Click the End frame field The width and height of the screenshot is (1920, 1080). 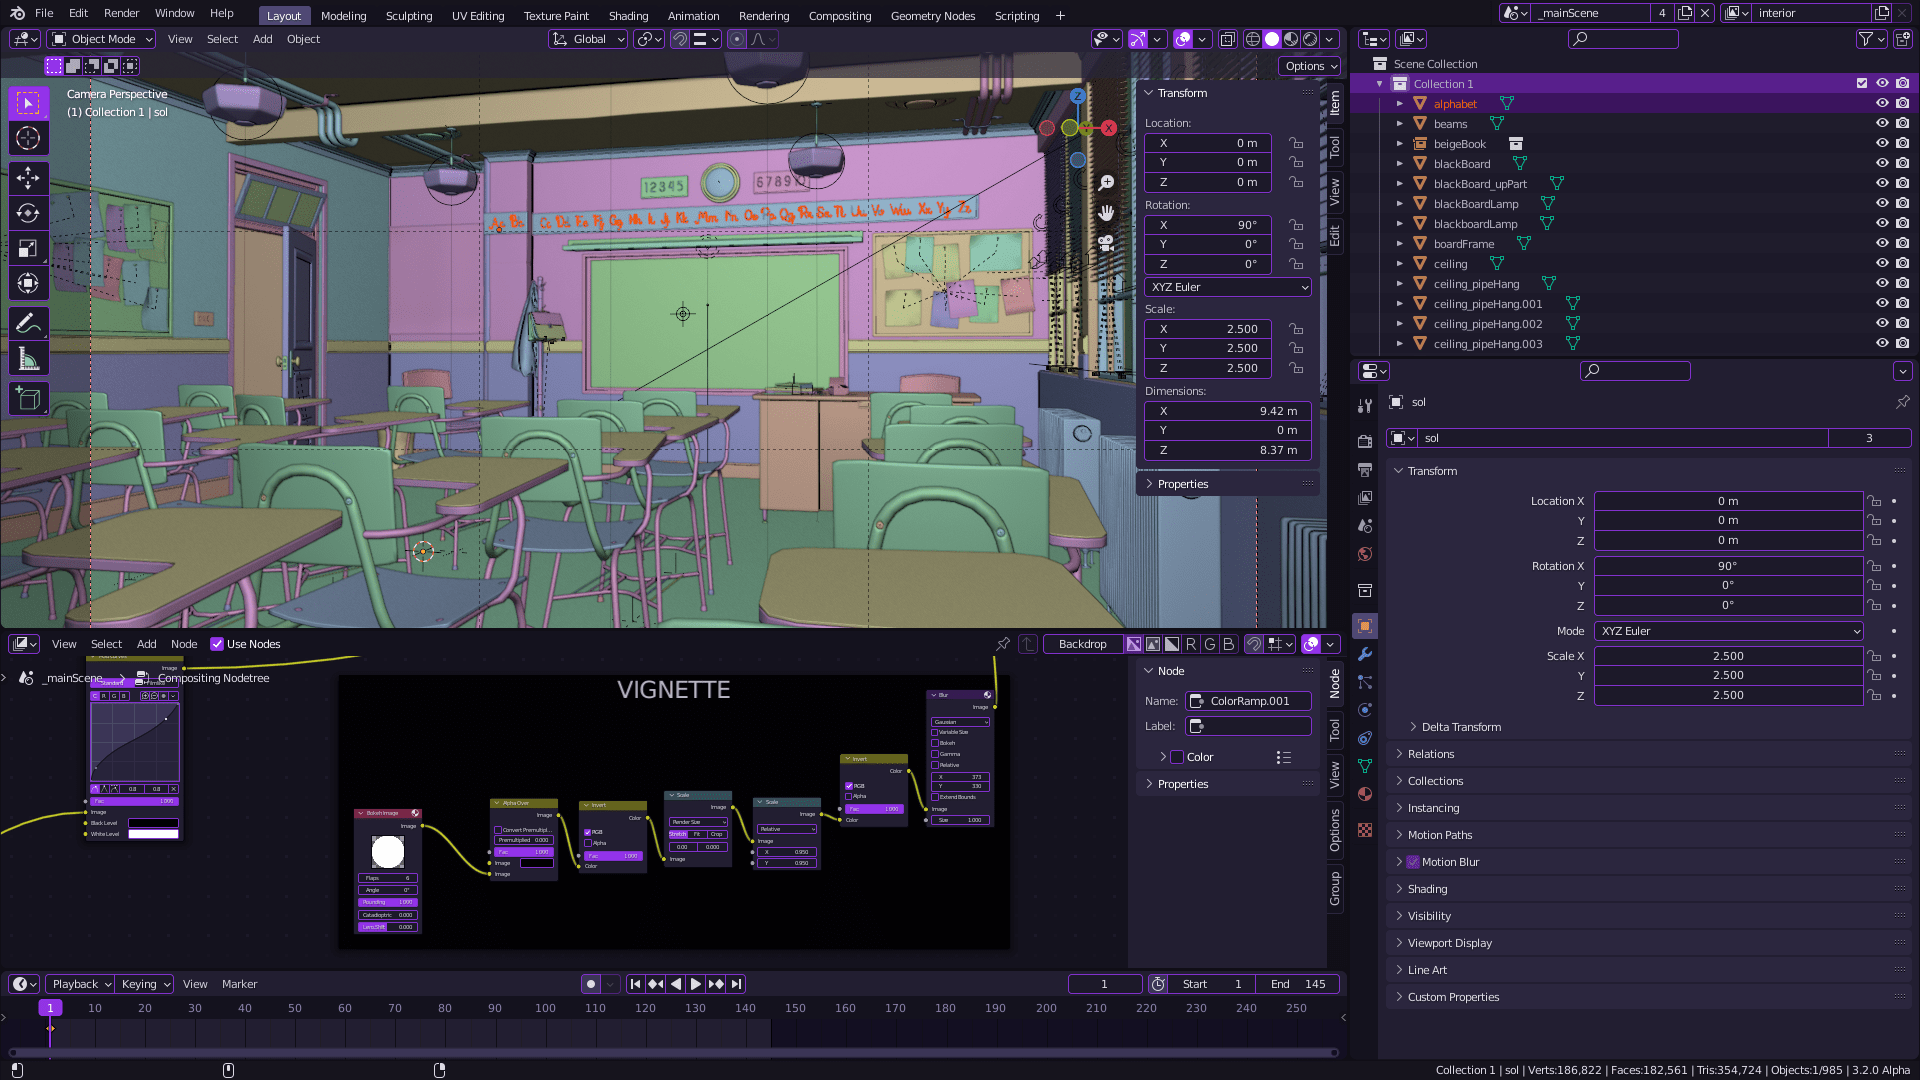tap(1298, 984)
